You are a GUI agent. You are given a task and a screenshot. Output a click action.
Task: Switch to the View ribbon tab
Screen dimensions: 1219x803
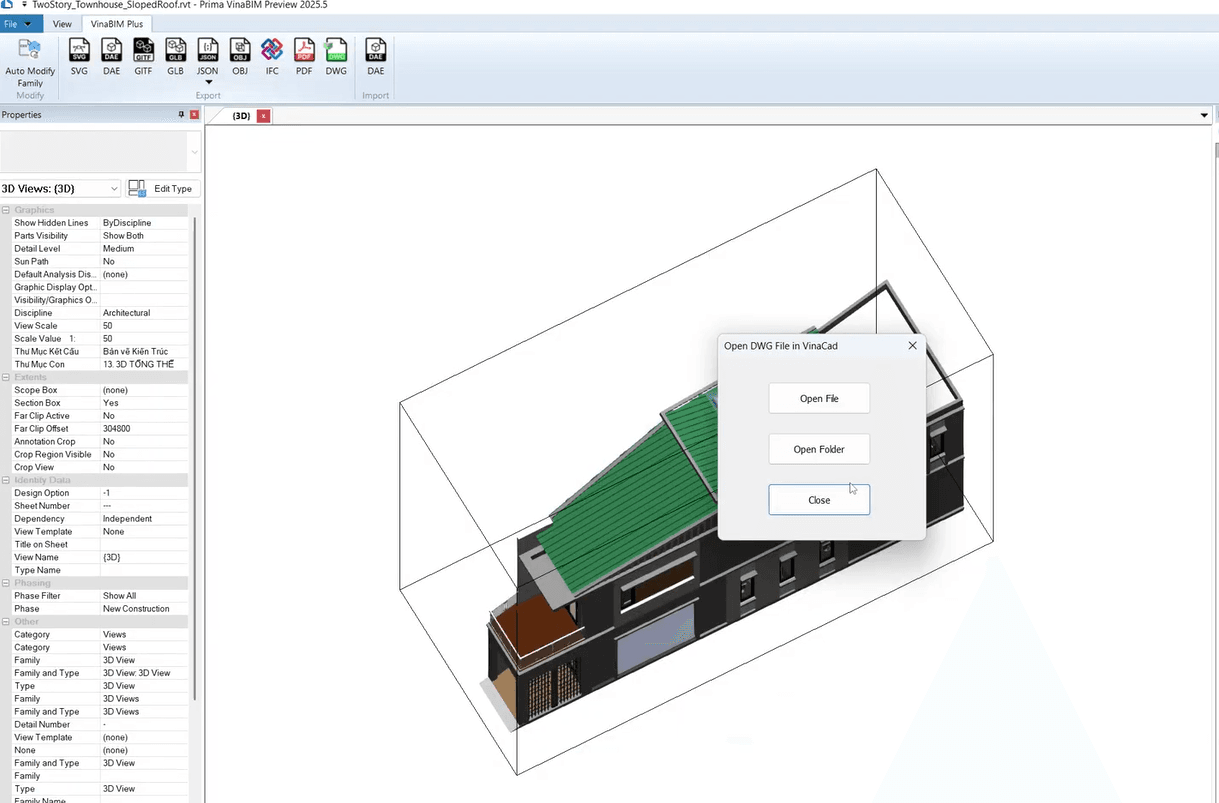(x=62, y=23)
